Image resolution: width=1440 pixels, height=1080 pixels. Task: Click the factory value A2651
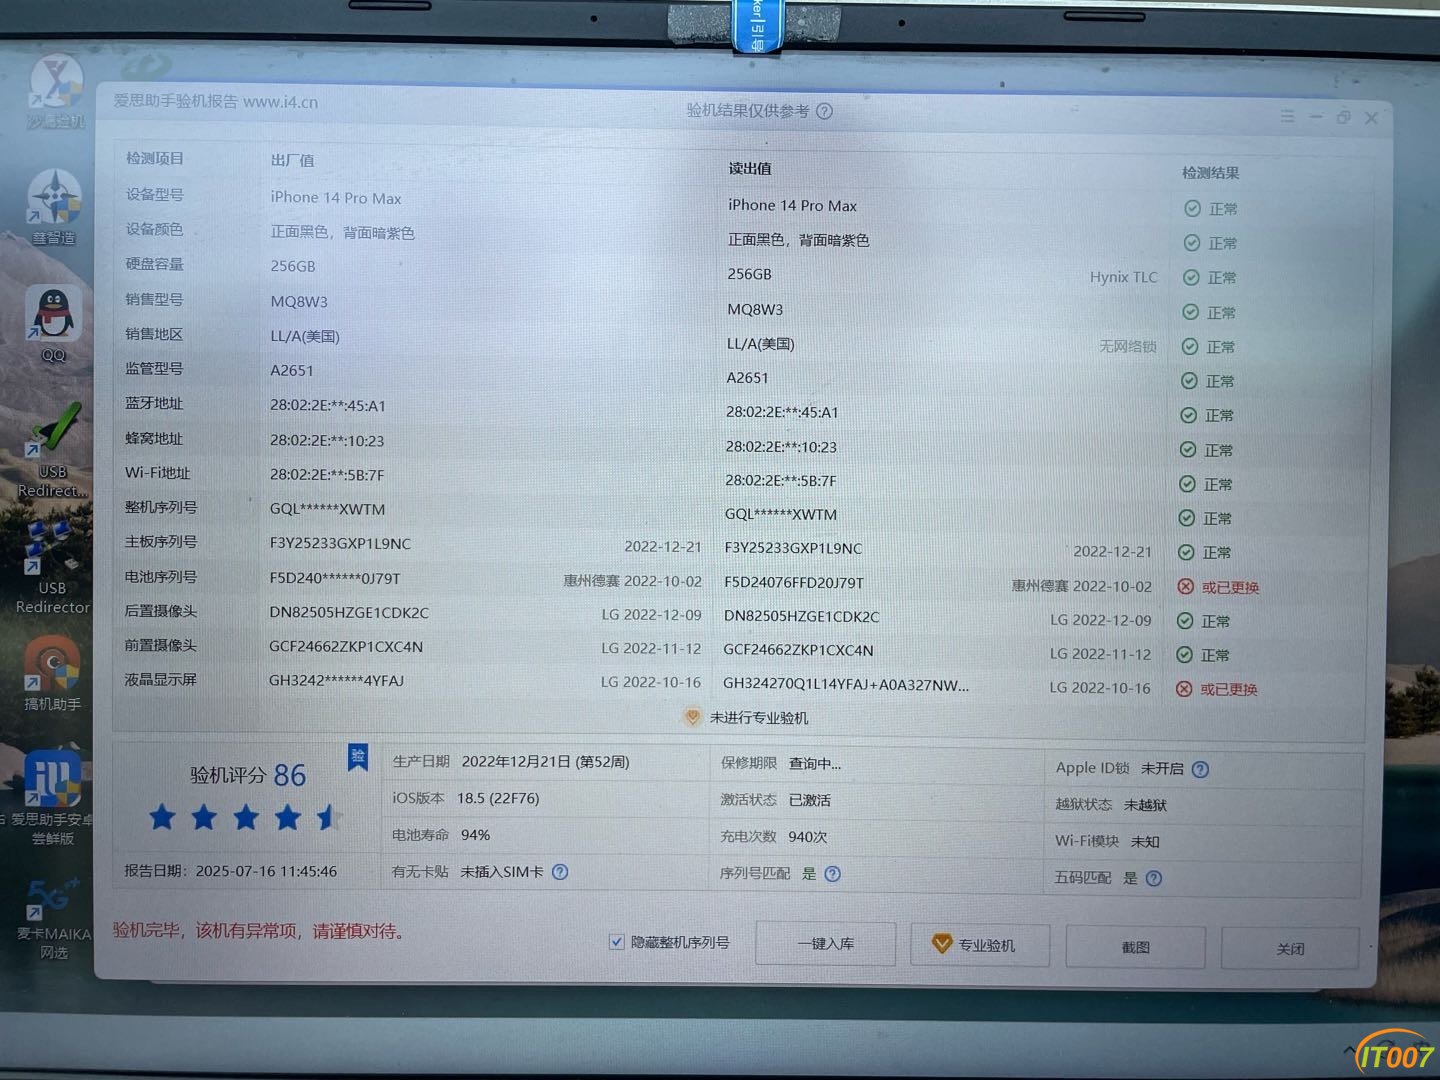[x=292, y=370]
